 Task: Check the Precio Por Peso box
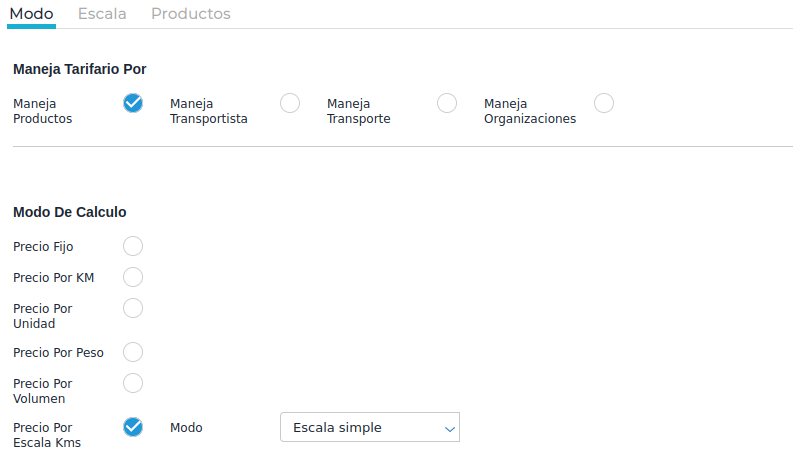click(x=133, y=352)
